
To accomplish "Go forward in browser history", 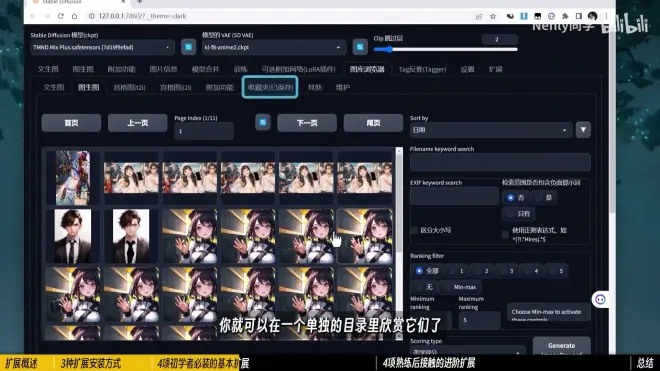I will [47, 16].
